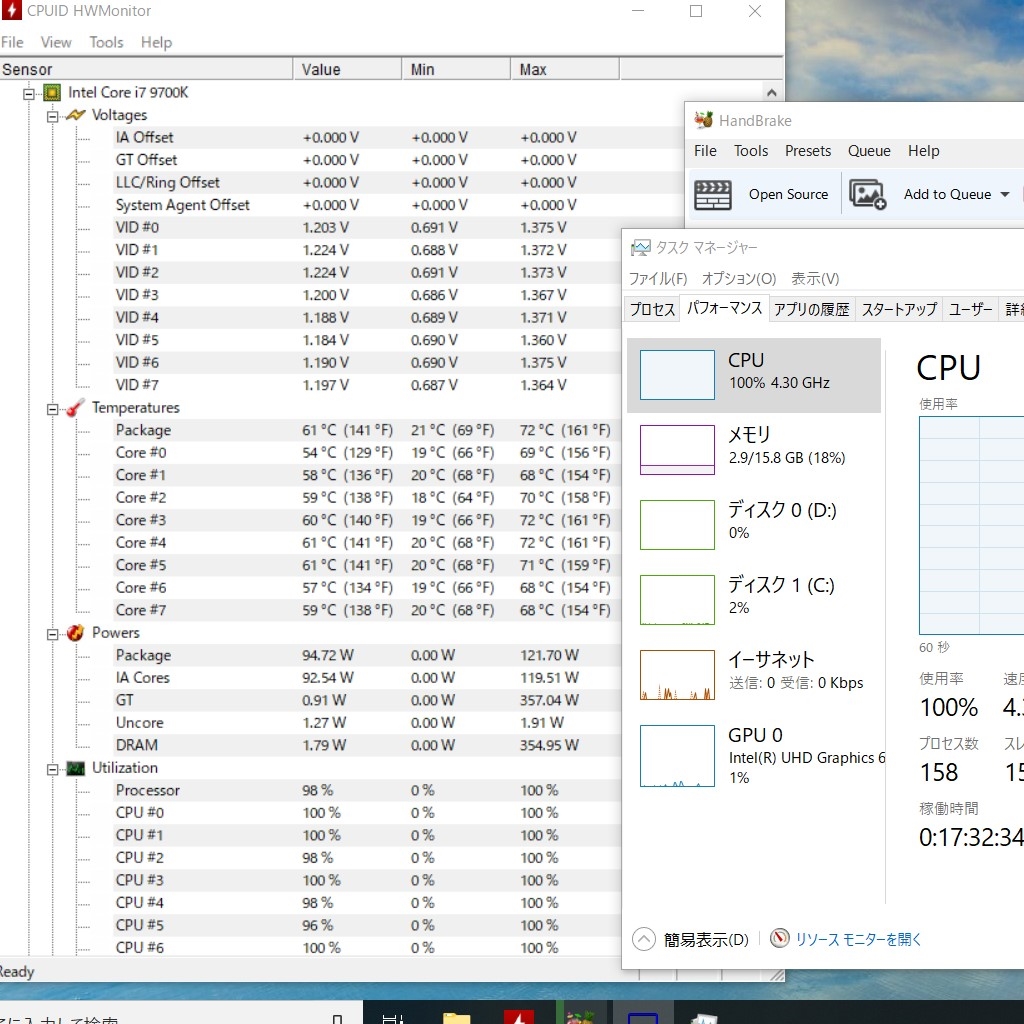Click the HandBrake pineapple title icon
The image size is (1024, 1024).
tap(703, 120)
